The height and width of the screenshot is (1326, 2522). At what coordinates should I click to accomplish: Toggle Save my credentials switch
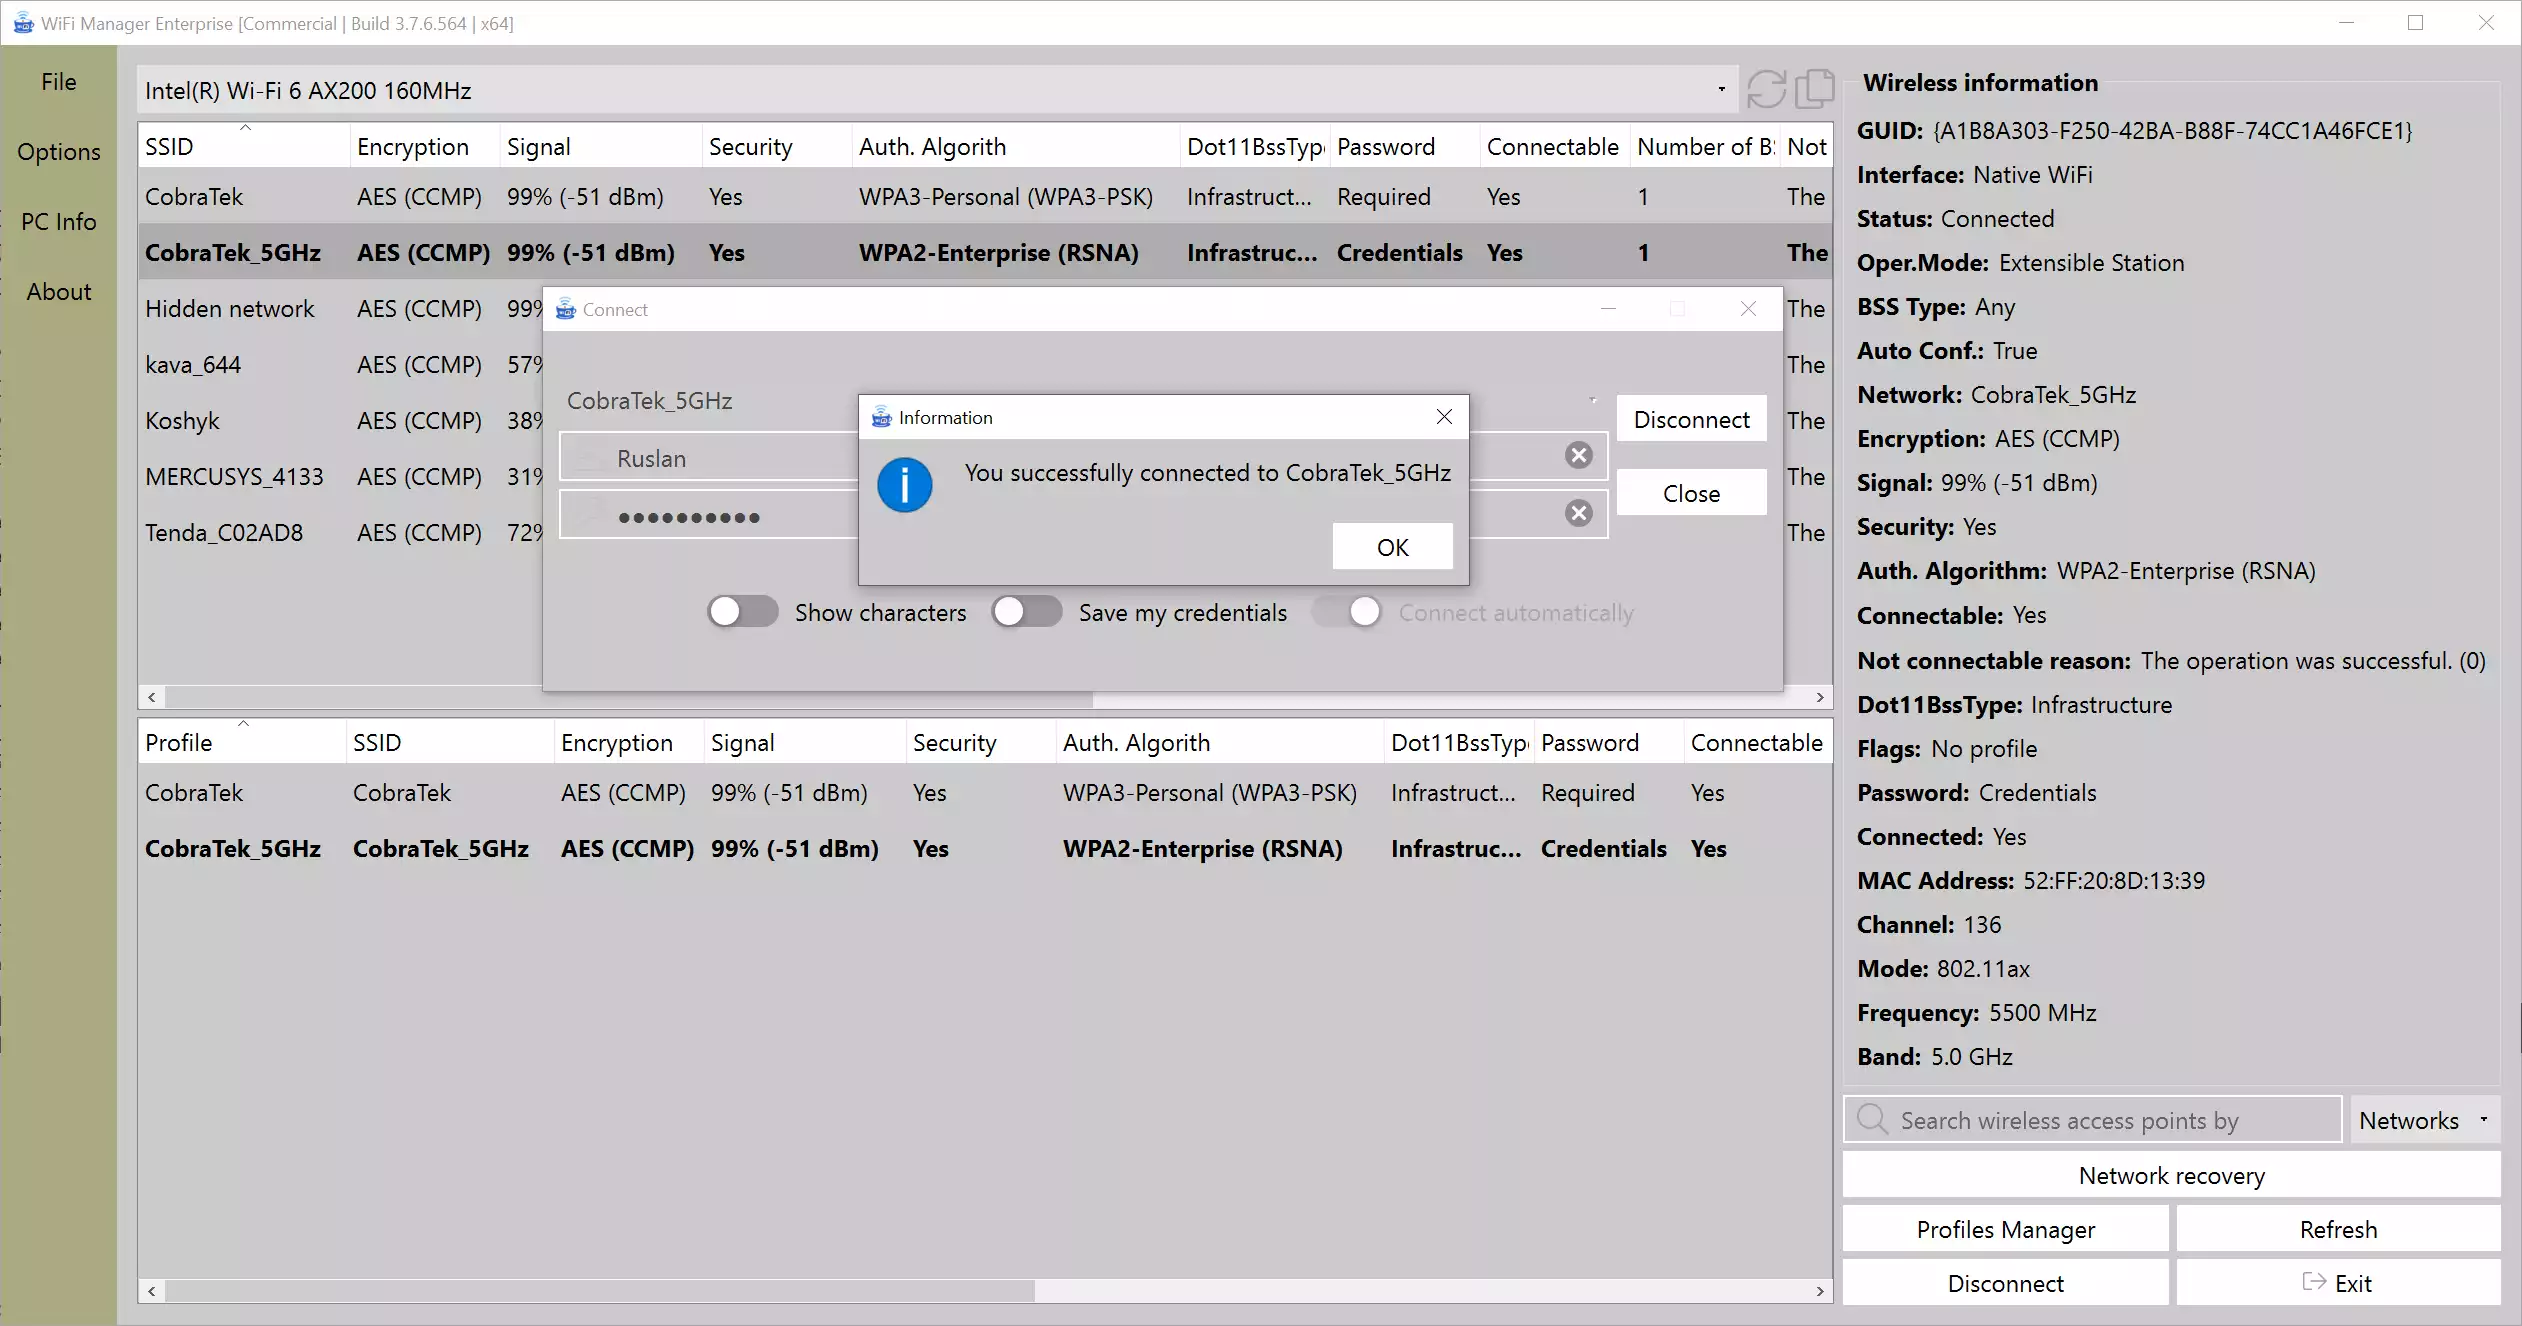1026,612
